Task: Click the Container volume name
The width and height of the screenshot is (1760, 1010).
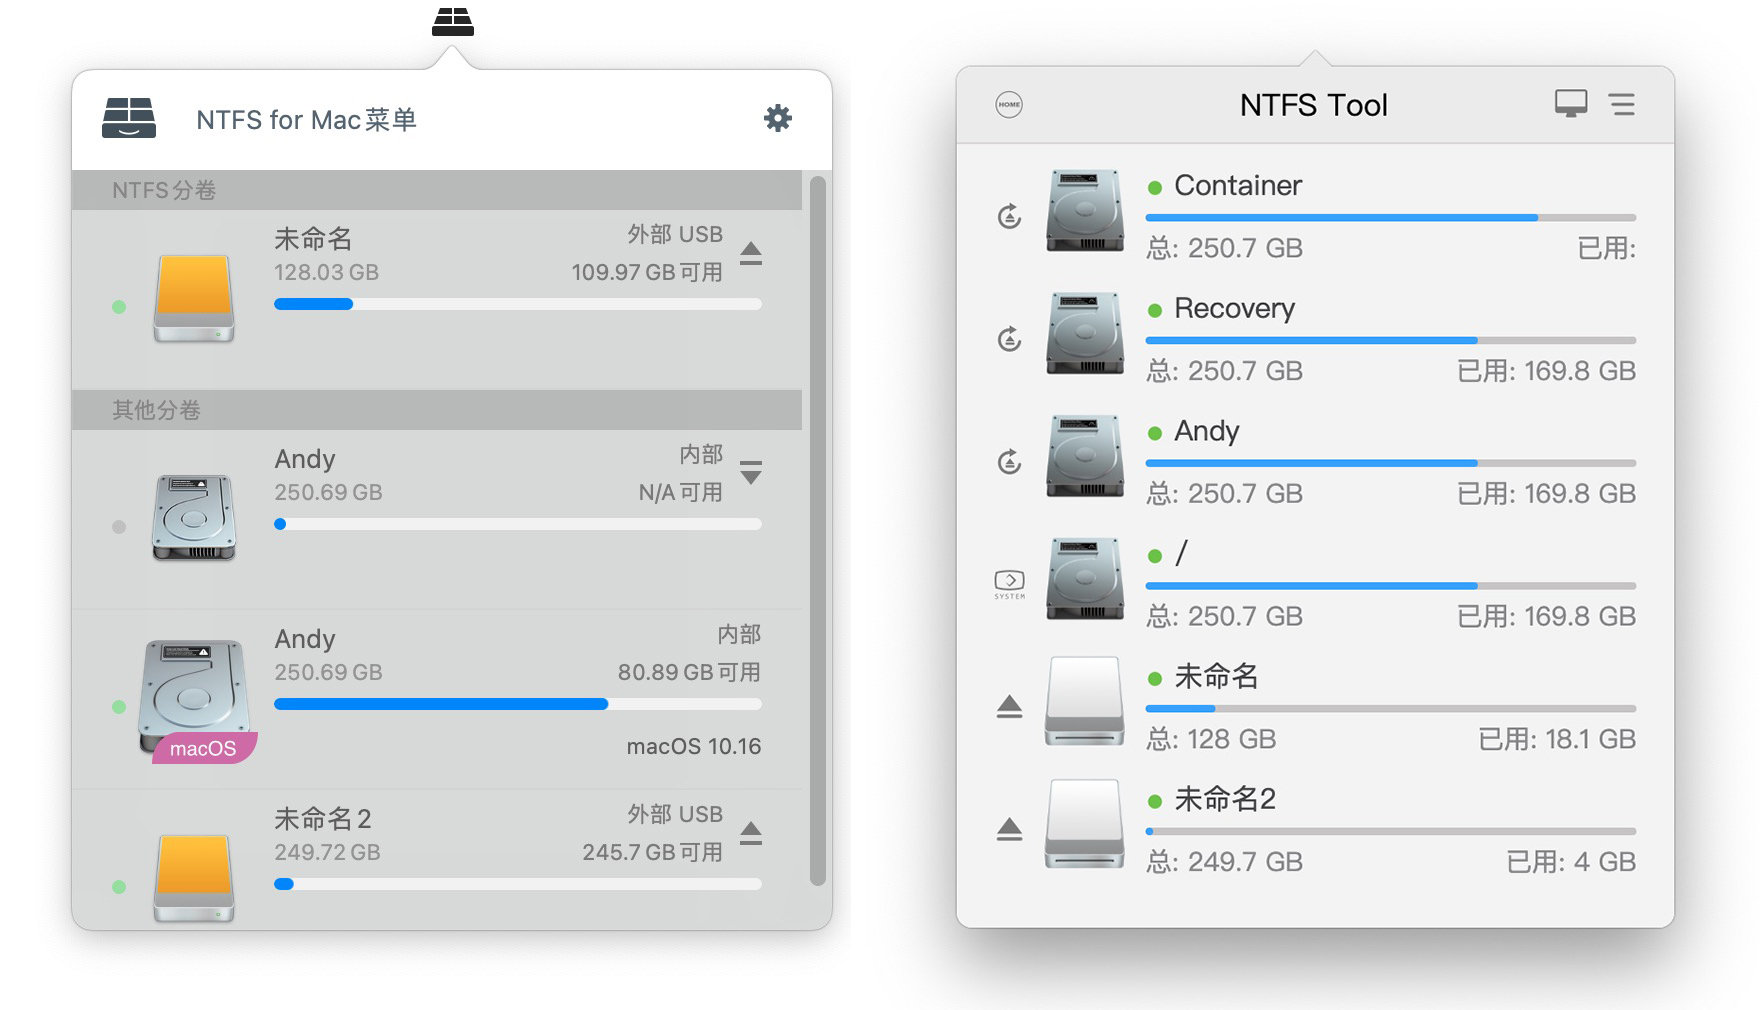Action: pos(1238,185)
